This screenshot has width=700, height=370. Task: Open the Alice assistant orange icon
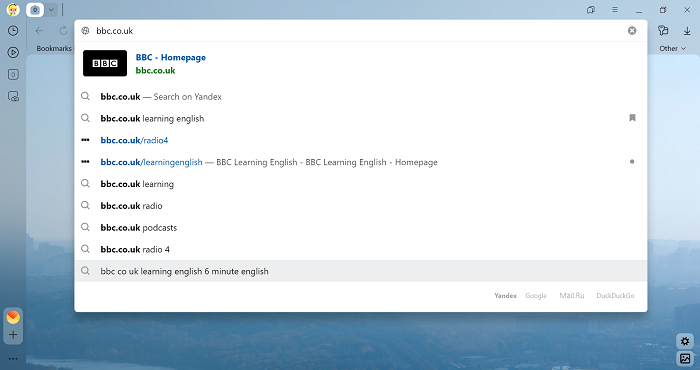click(13, 317)
